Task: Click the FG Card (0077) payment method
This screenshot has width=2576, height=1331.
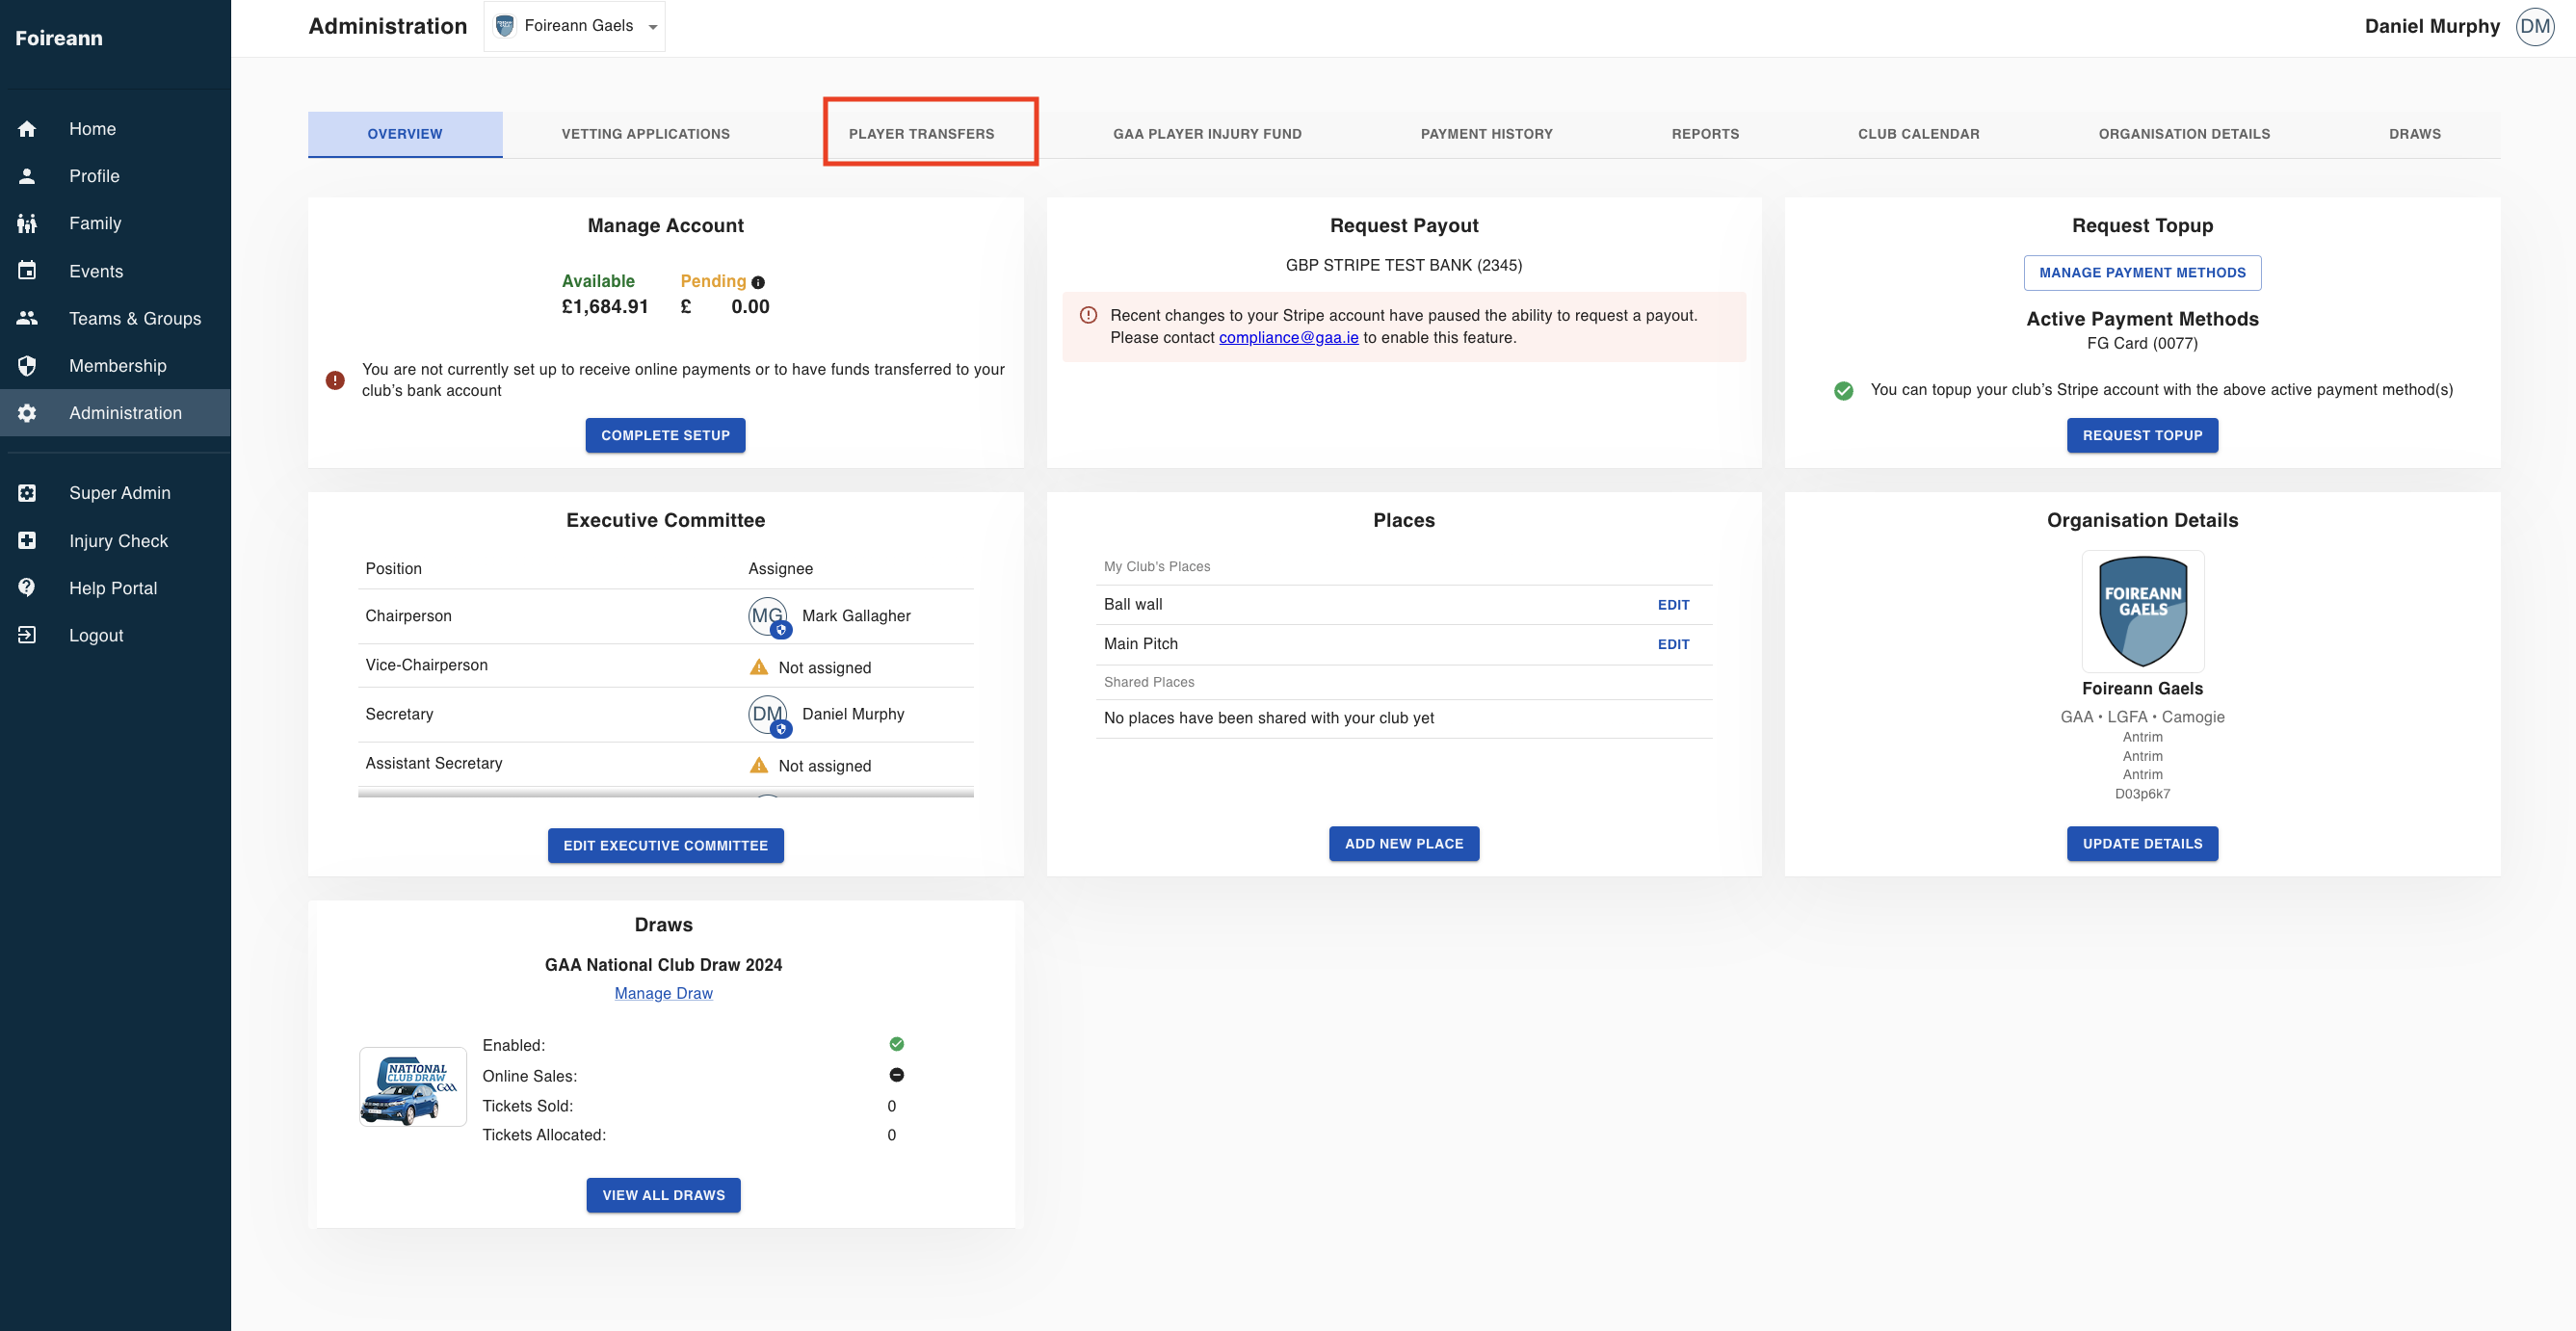Action: (2142, 343)
